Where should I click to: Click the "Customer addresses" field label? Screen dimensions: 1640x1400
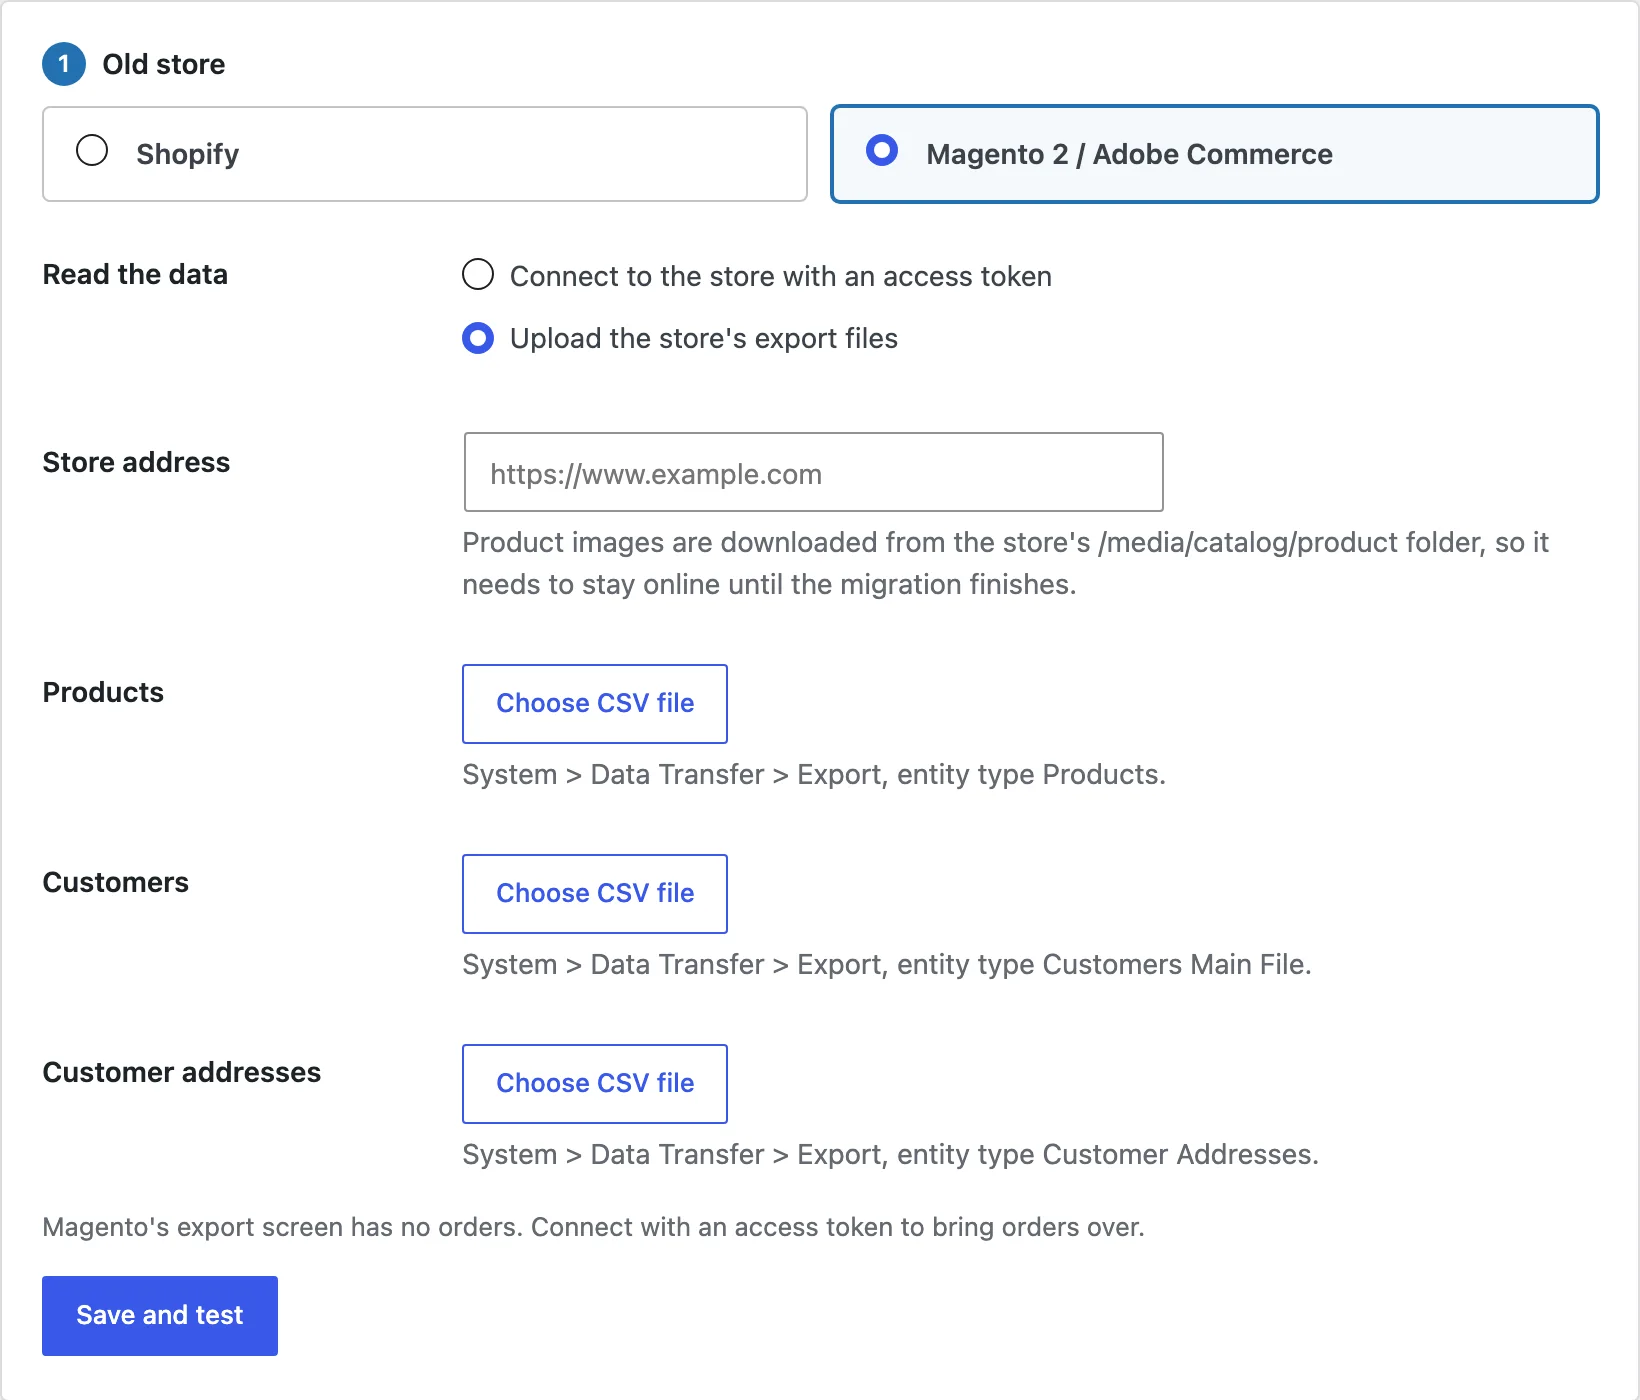click(181, 1072)
